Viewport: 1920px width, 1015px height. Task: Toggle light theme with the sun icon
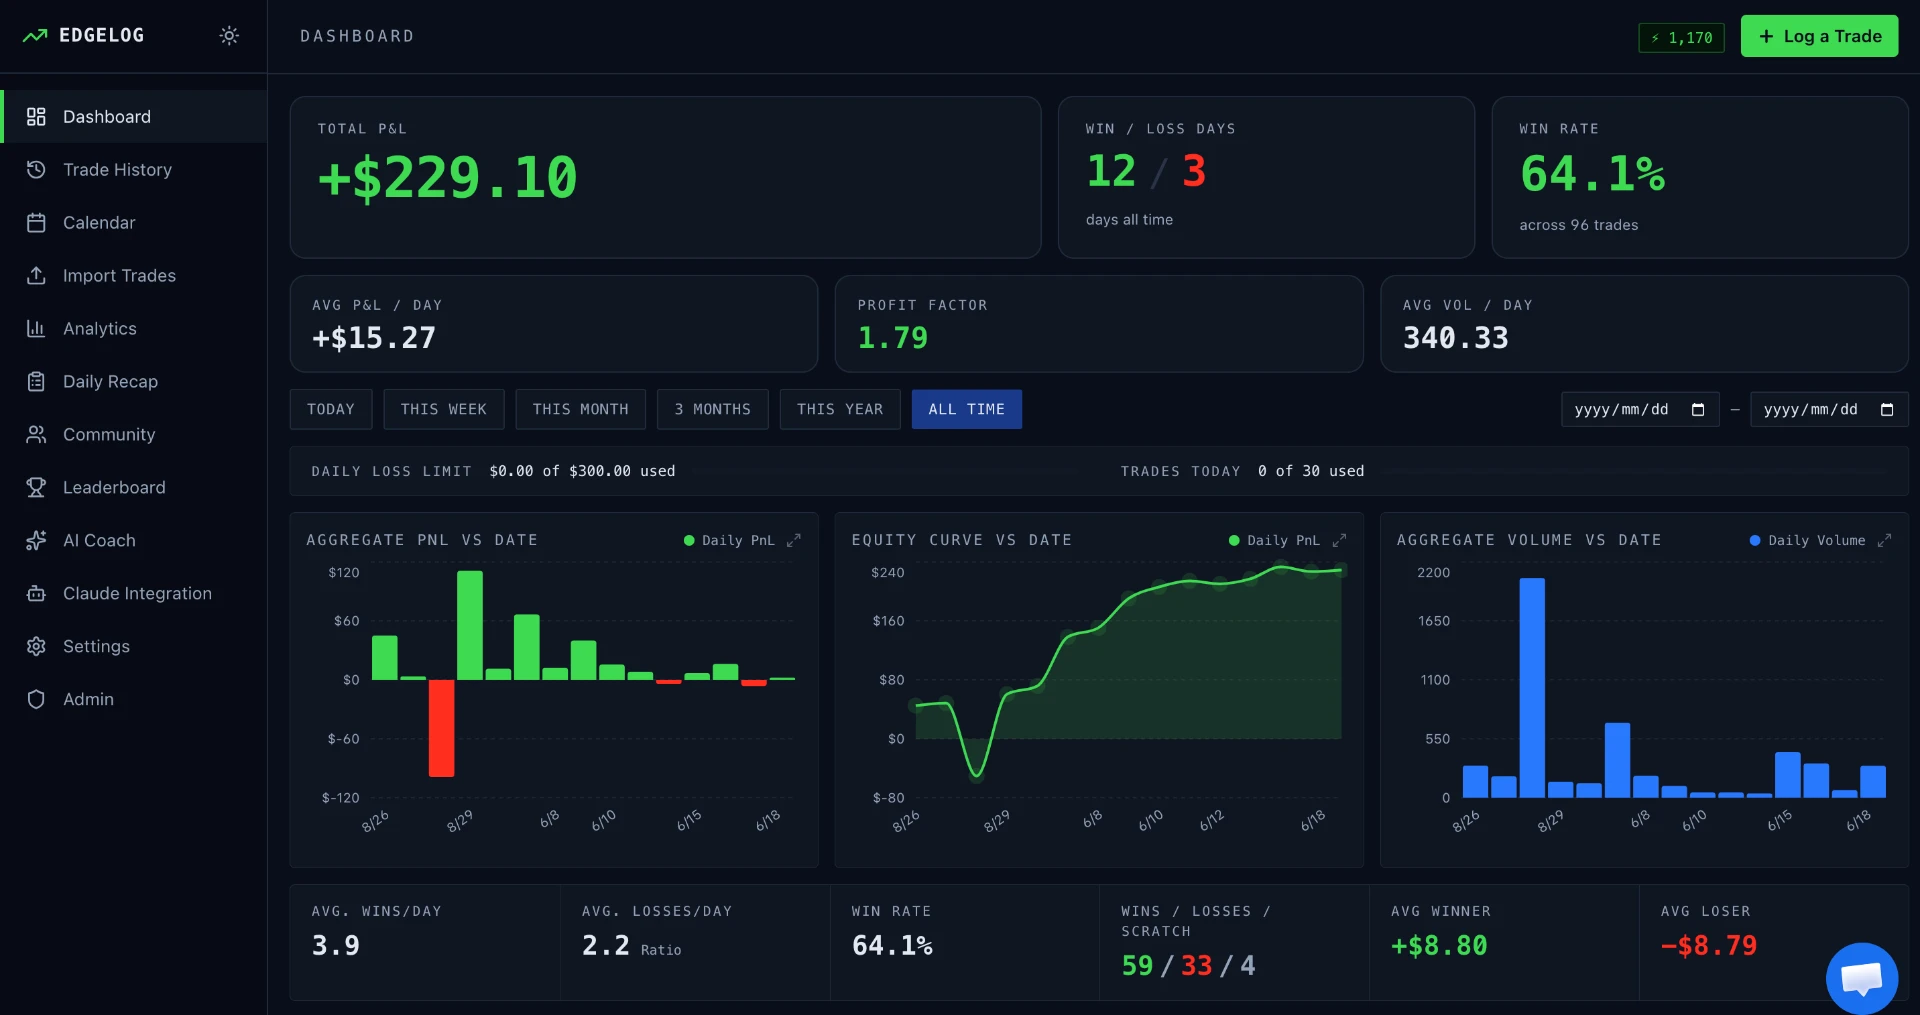[229, 36]
